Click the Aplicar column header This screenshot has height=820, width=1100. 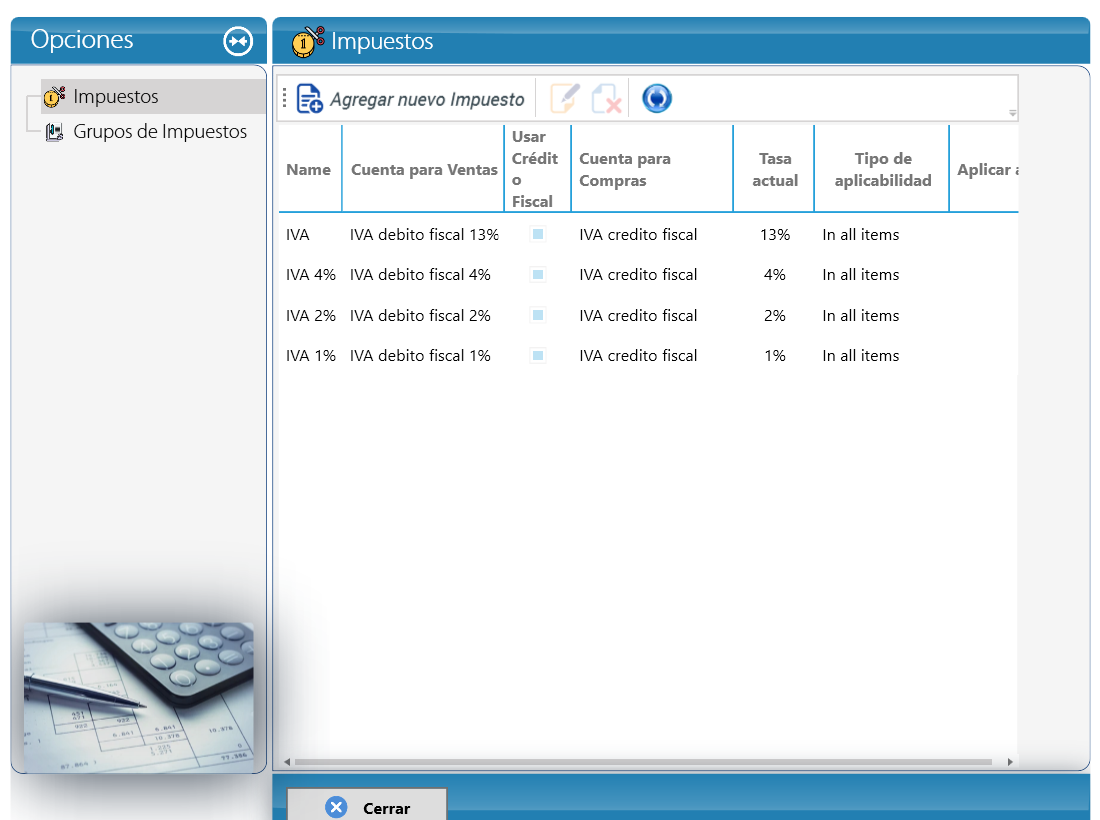[x=984, y=169]
